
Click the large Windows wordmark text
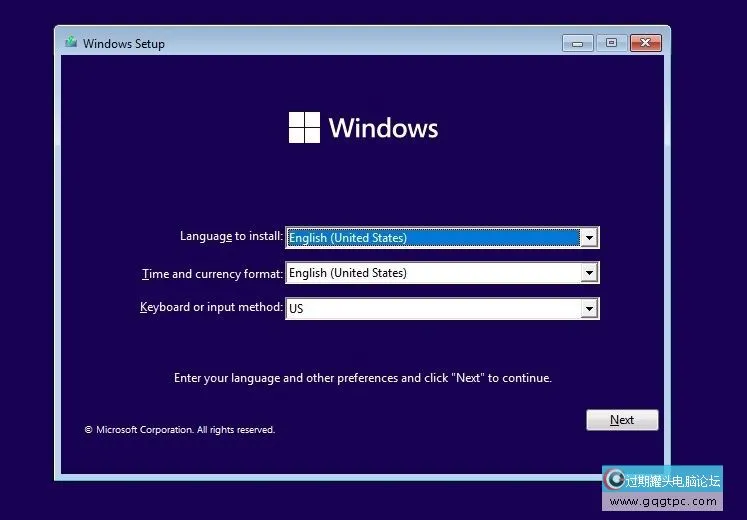pos(383,128)
